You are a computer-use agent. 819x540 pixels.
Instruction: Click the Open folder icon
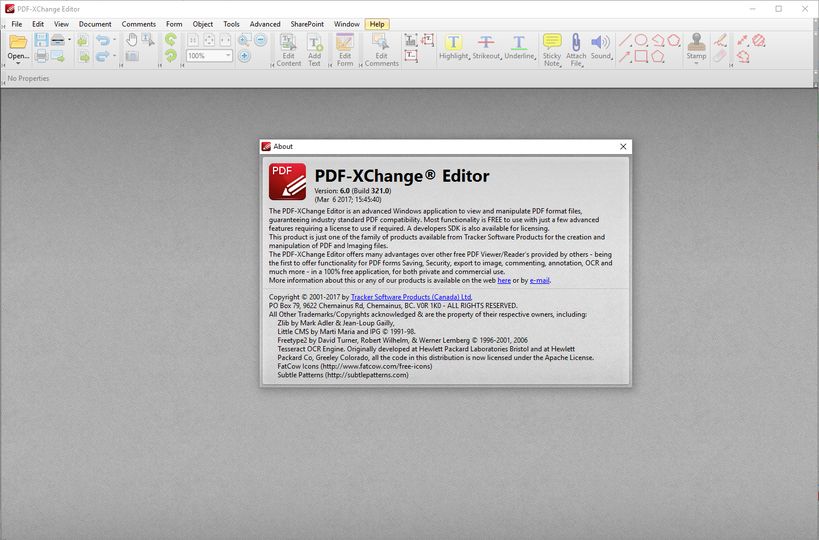pyautogui.click(x=18, y=42)
